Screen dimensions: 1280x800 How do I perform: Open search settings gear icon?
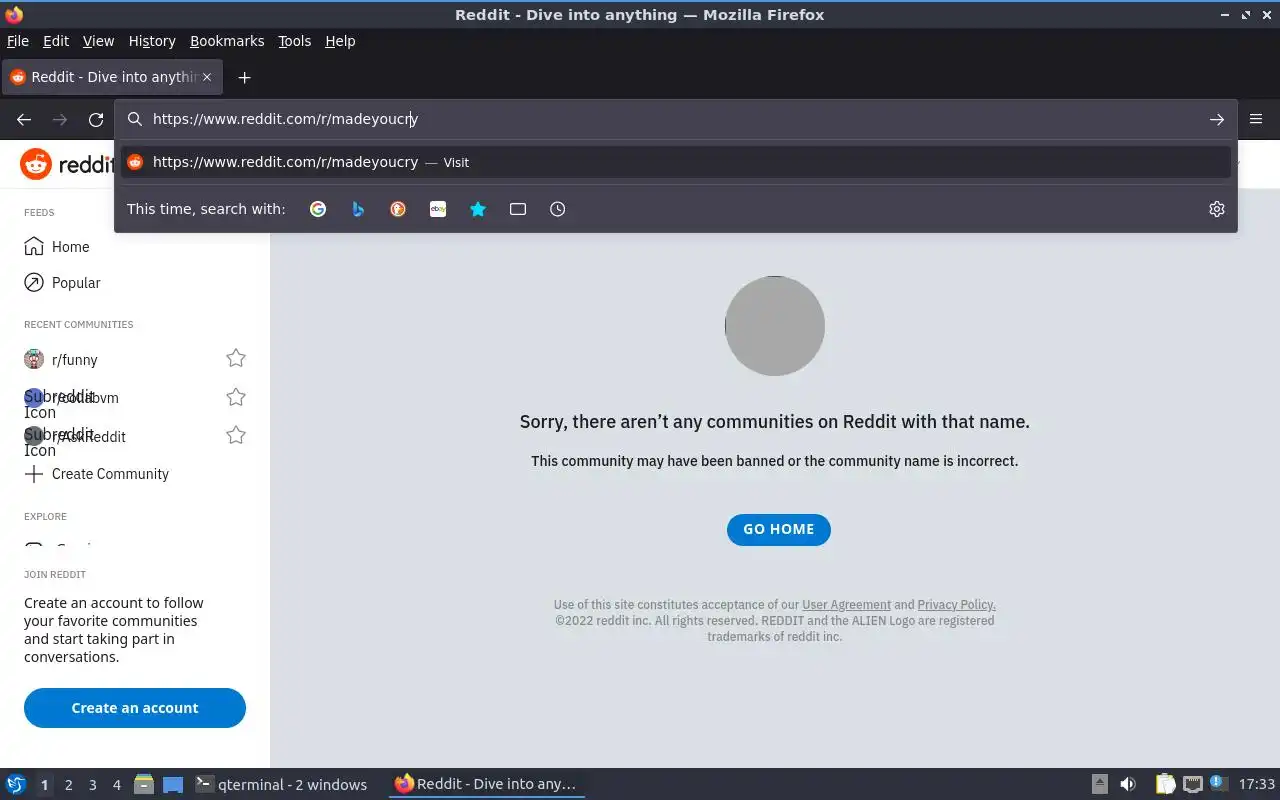[1216, 209]
